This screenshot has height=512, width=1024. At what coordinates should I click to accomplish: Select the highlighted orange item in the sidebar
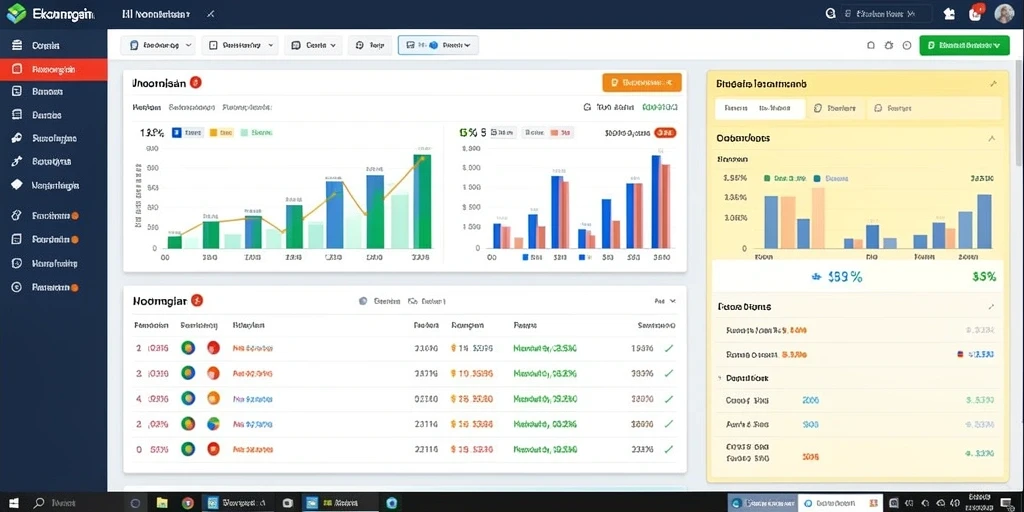[x=54, y=69]
